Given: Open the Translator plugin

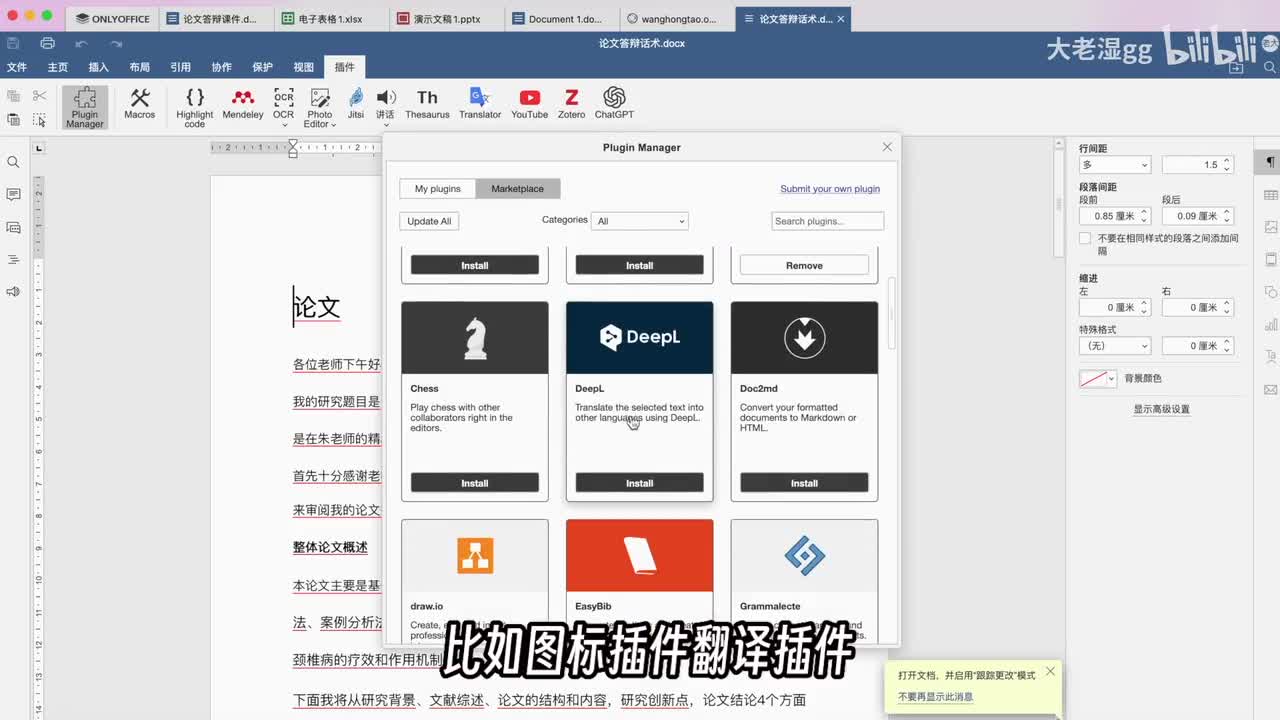Looking at the screenshot, I should (480, 103).
